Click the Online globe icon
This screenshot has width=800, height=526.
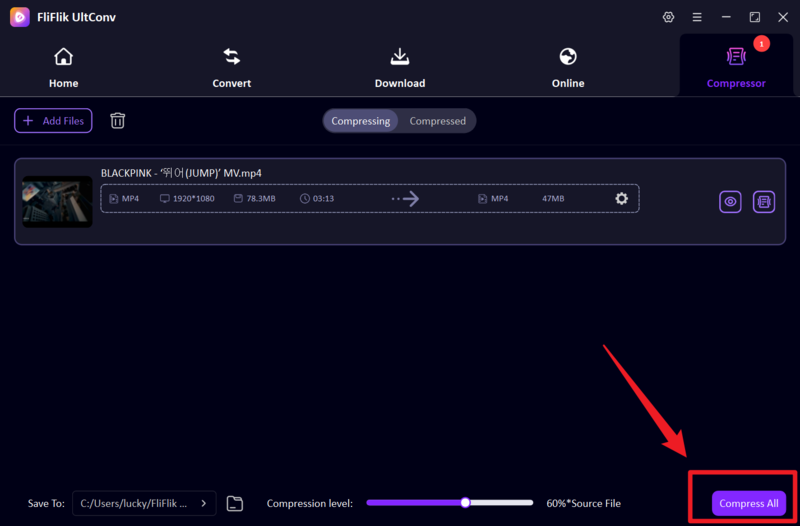pos(568,56)
